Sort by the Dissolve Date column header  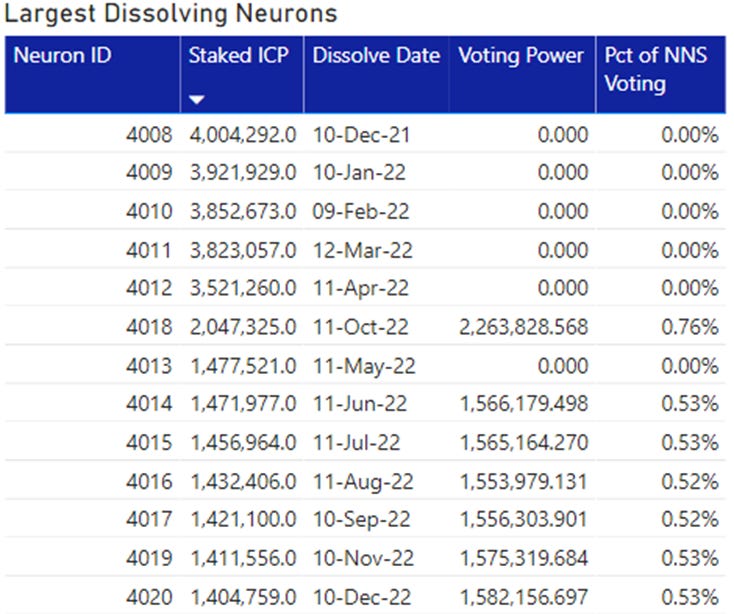[x=376, y=74]
